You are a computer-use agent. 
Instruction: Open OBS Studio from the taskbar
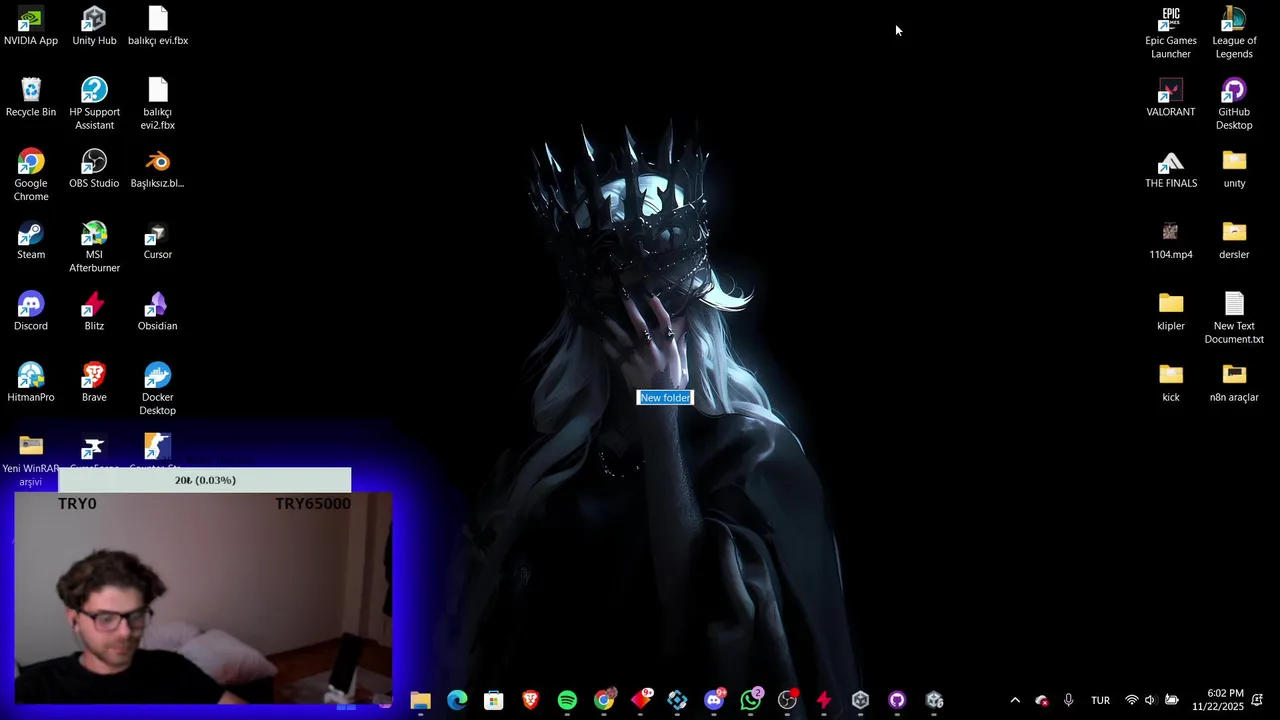coord(787,700)
